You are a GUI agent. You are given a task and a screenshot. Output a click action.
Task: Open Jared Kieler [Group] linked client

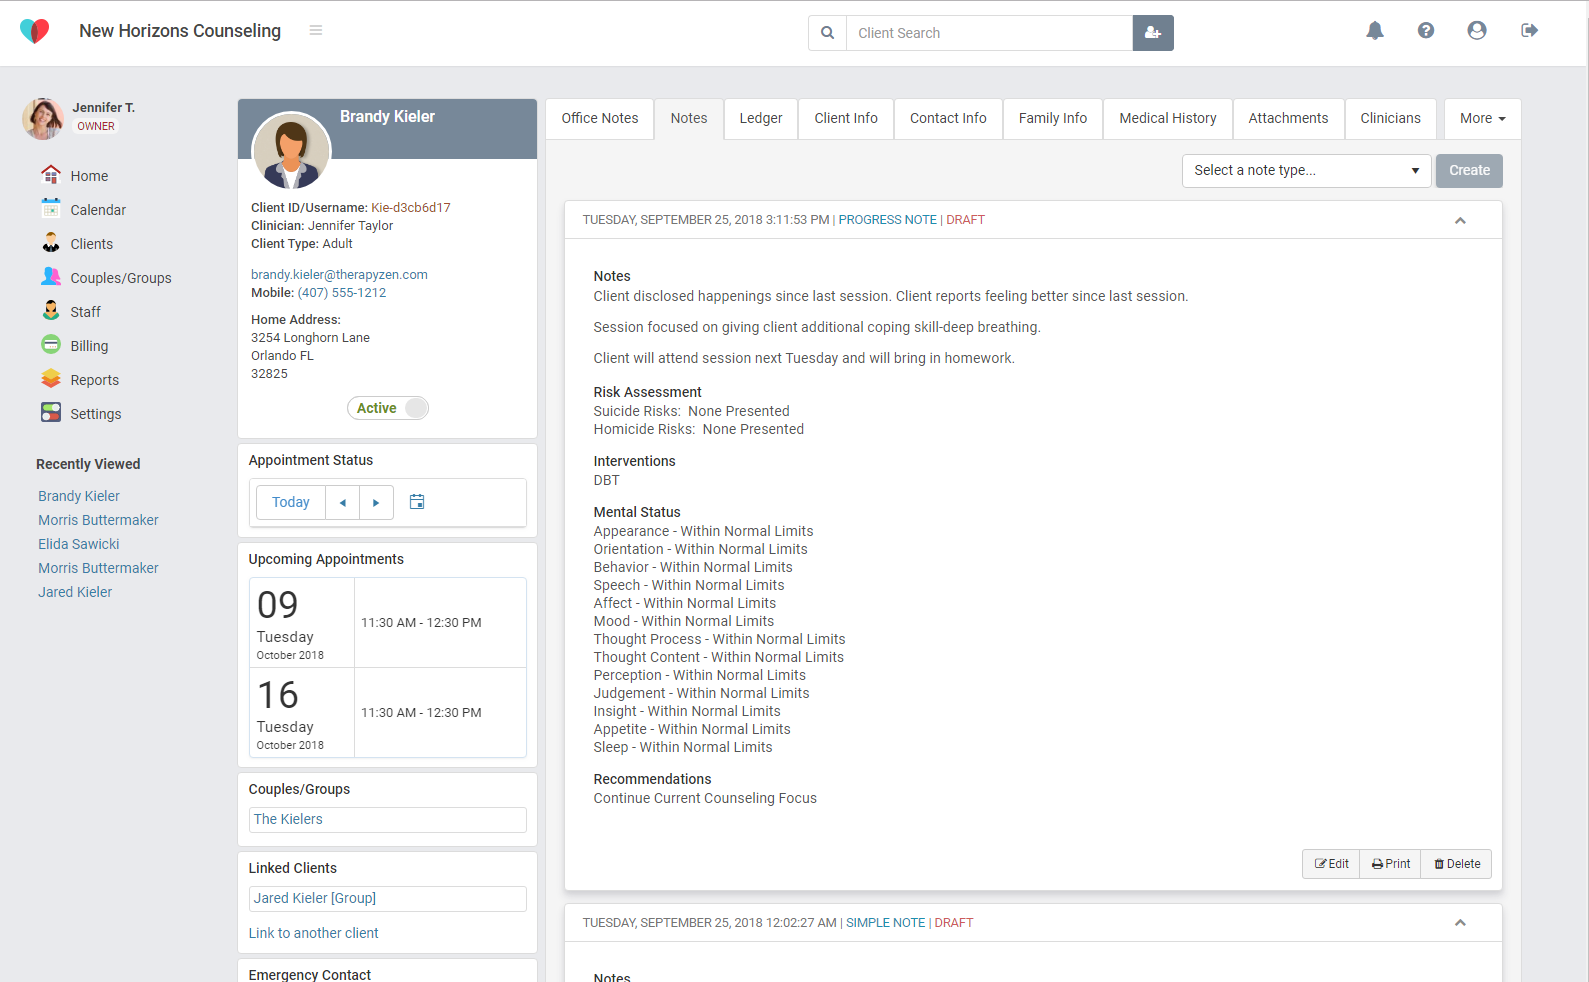[315, 899]
